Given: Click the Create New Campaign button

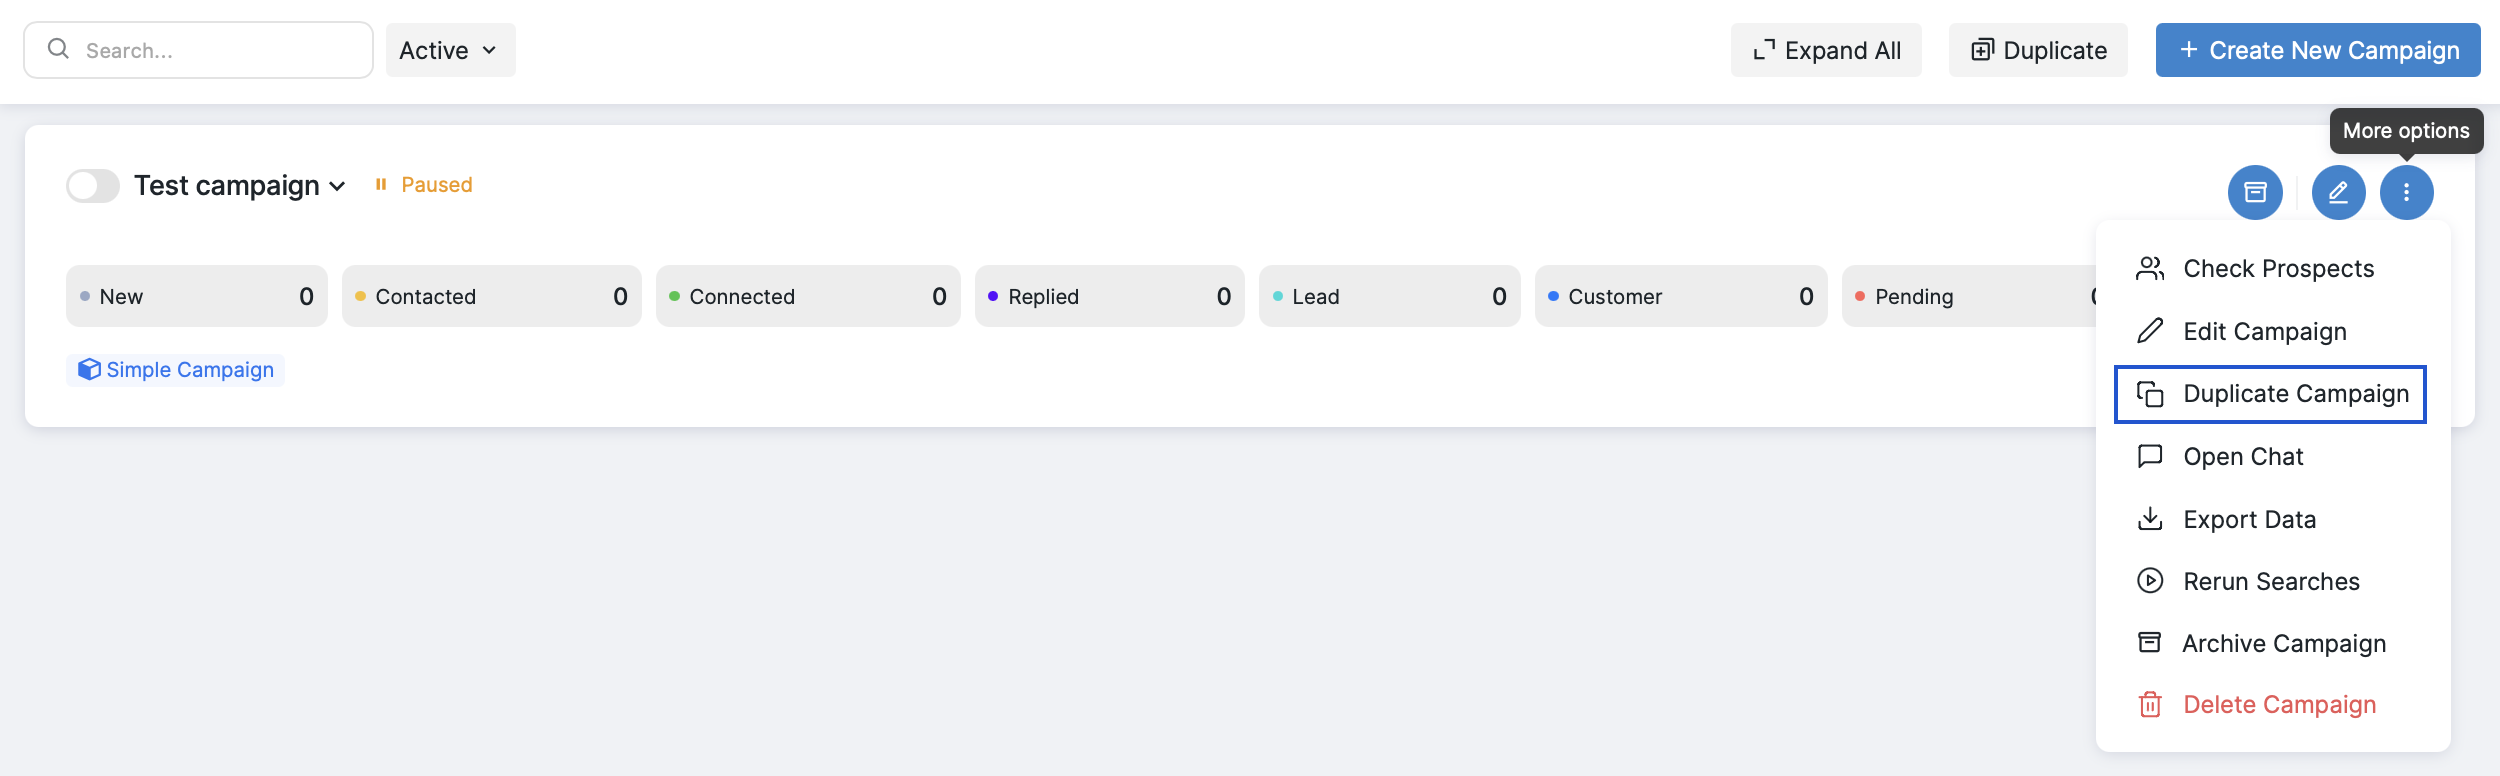Looking at the screenshot, I should pyautogui.click(x=2317, y=50).
